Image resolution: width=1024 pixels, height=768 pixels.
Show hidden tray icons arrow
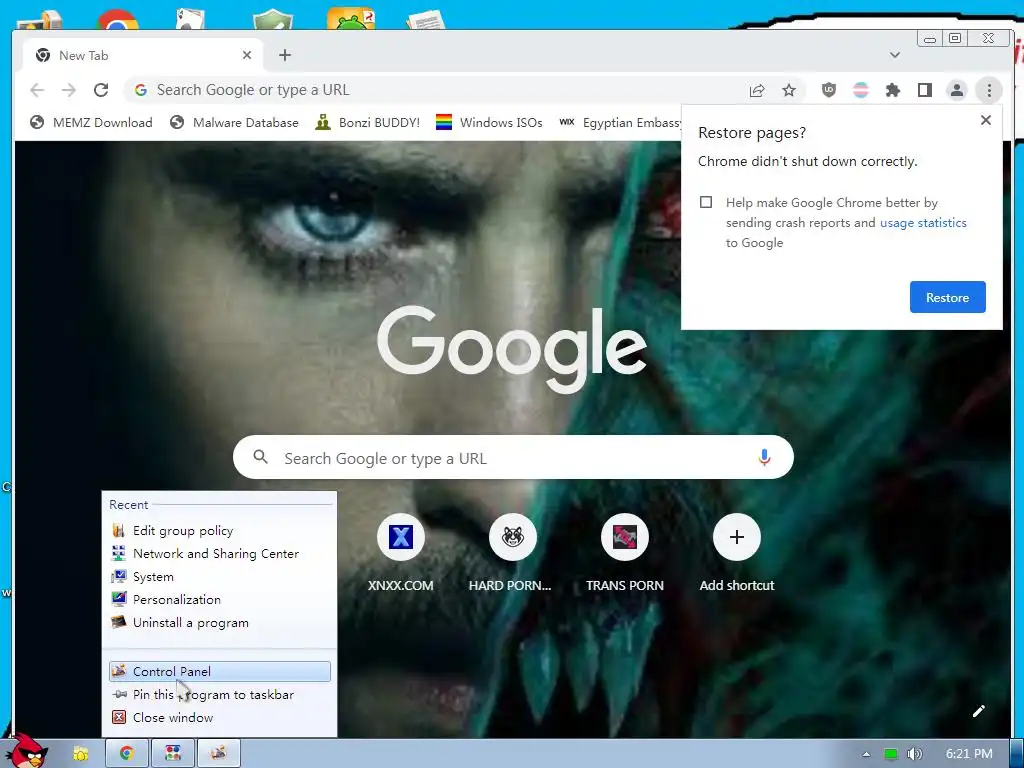pos(867,754)
